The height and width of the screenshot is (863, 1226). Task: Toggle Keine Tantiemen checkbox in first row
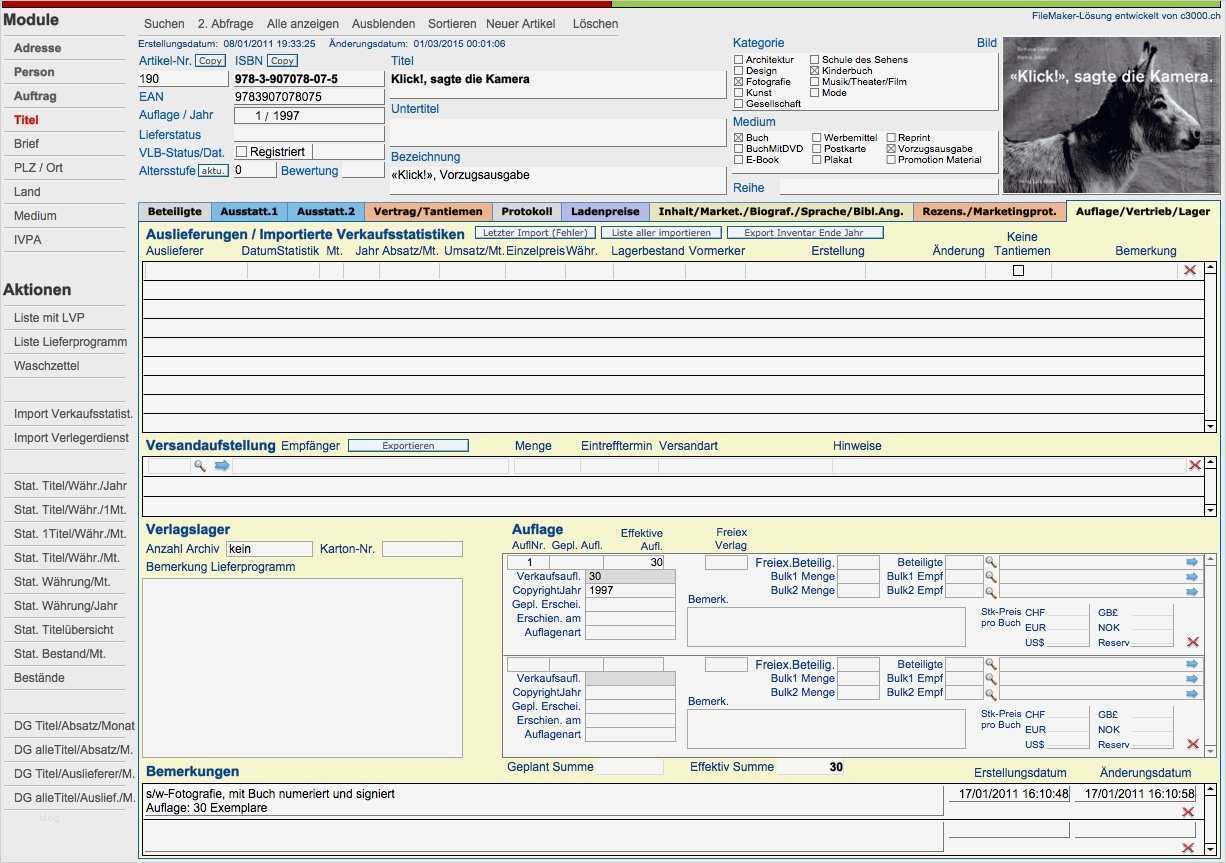pos(1018,271)
